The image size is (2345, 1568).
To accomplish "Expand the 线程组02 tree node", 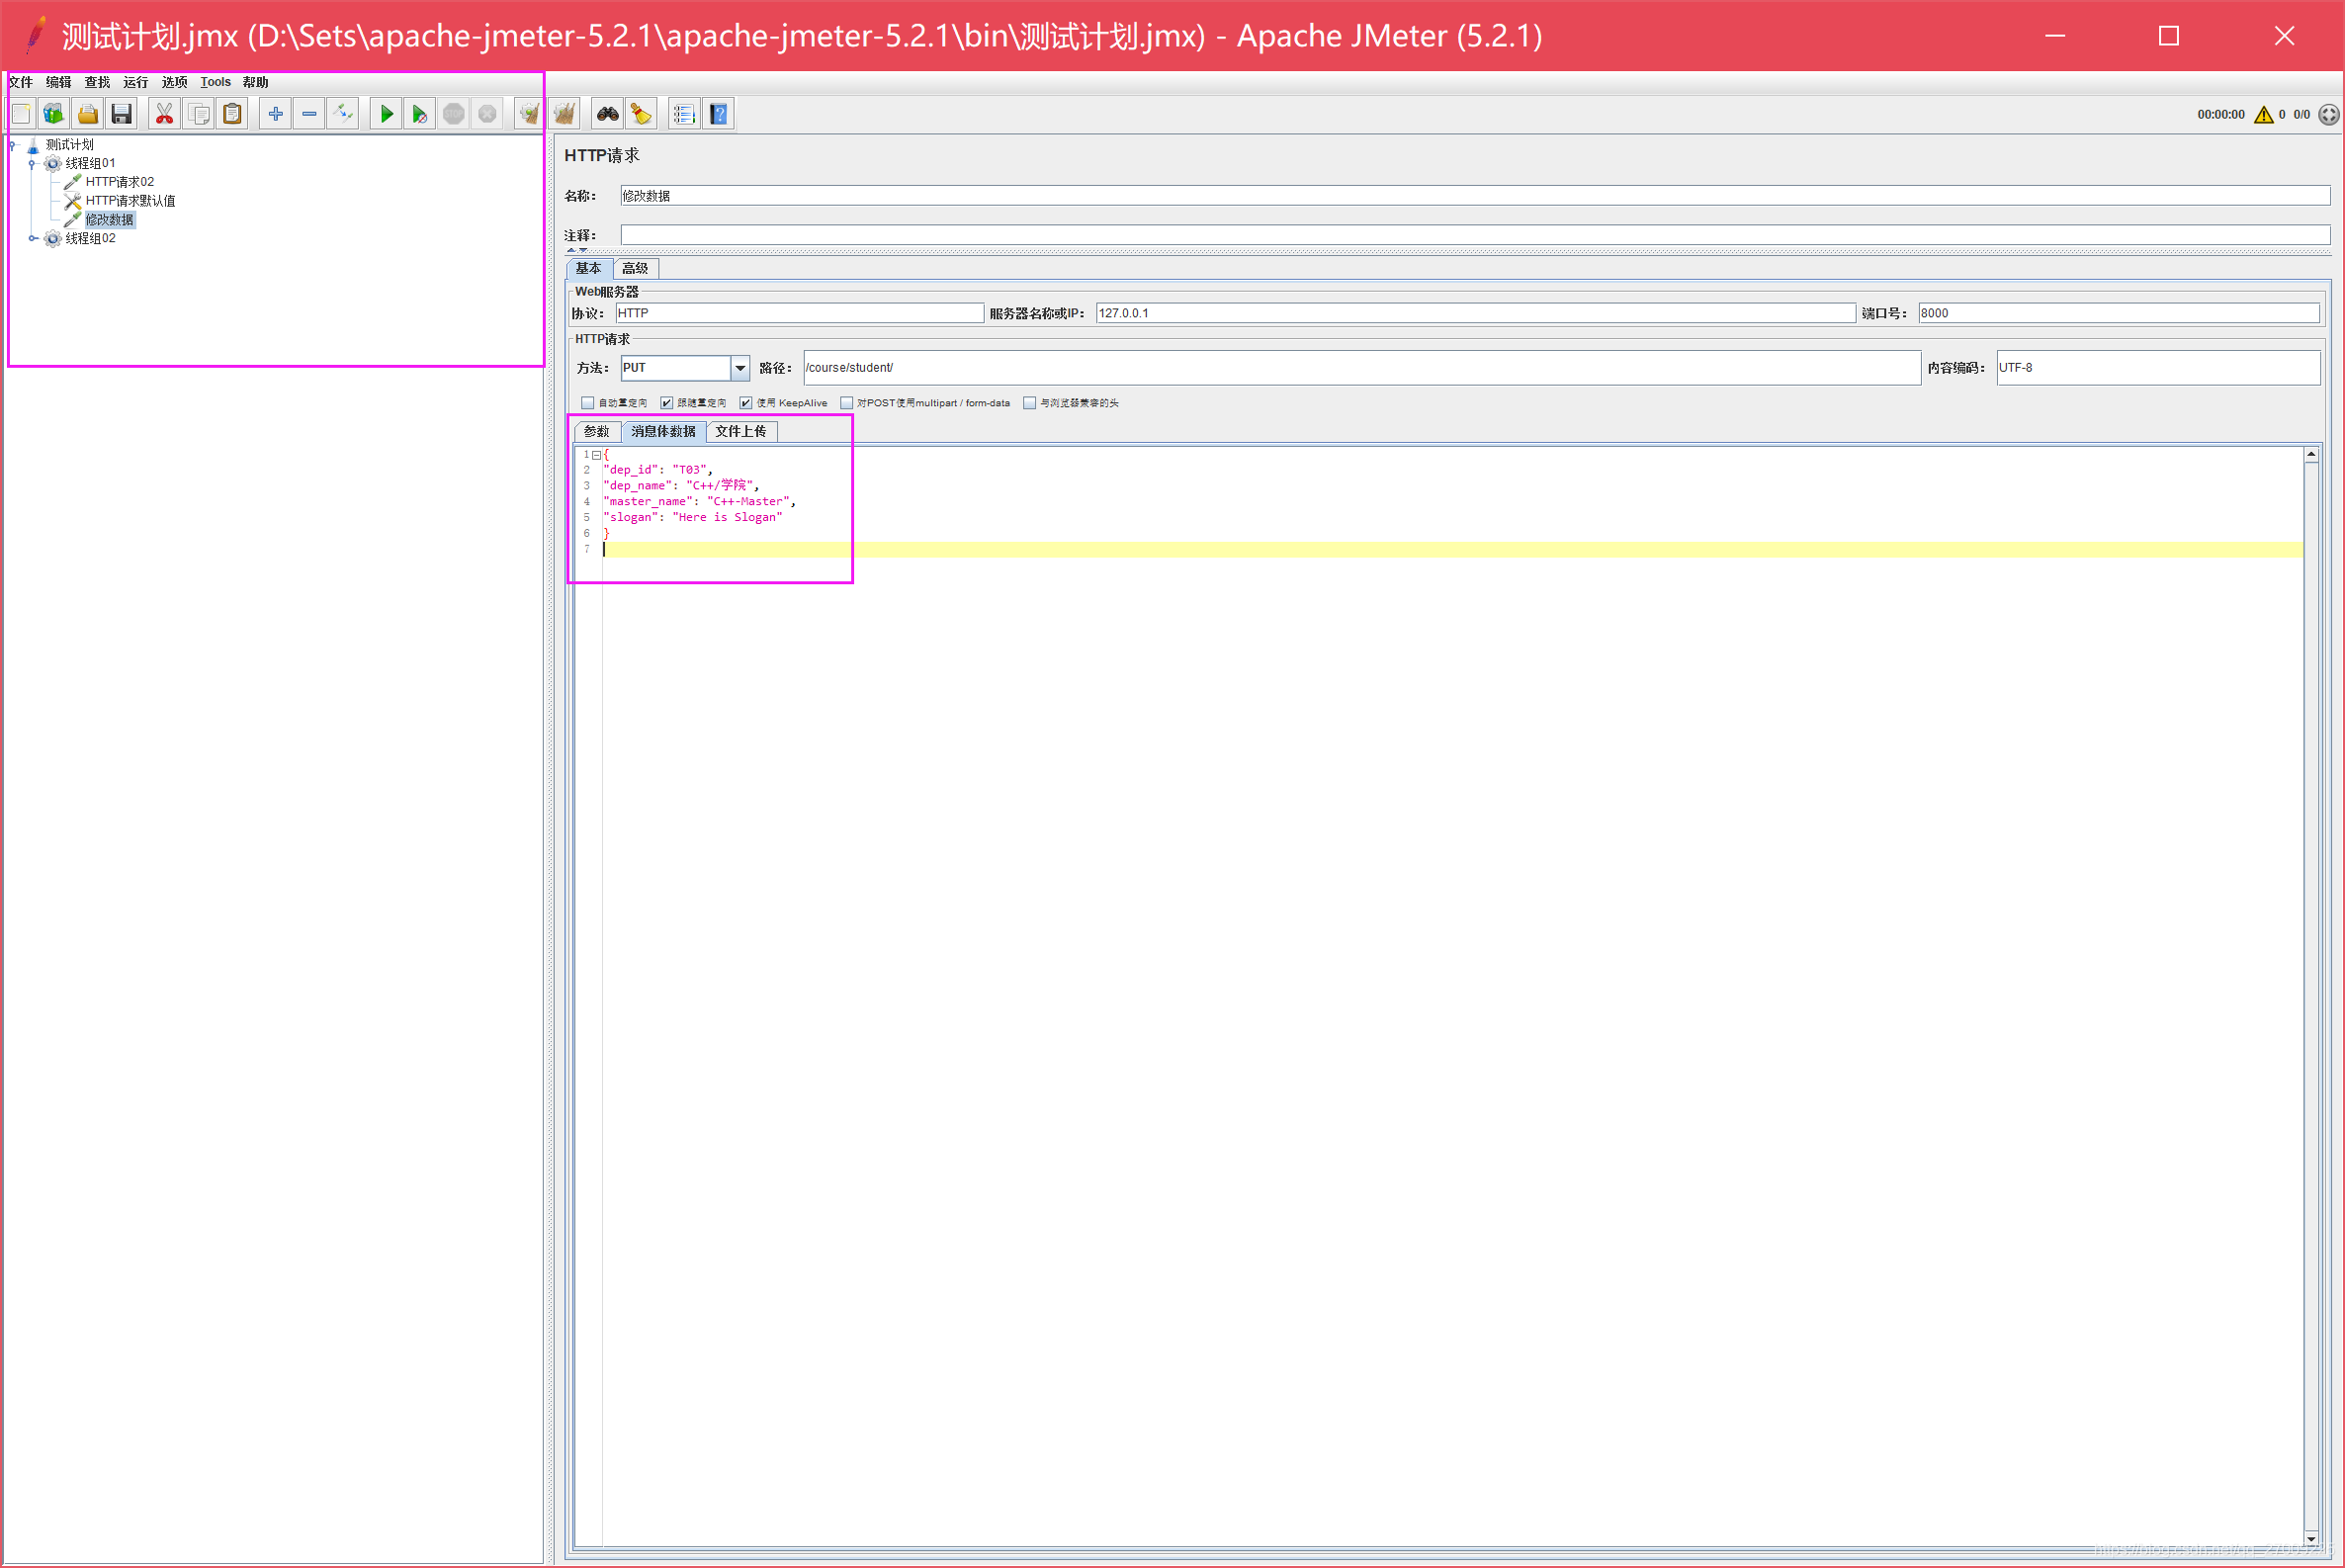I will coord(32,238).
